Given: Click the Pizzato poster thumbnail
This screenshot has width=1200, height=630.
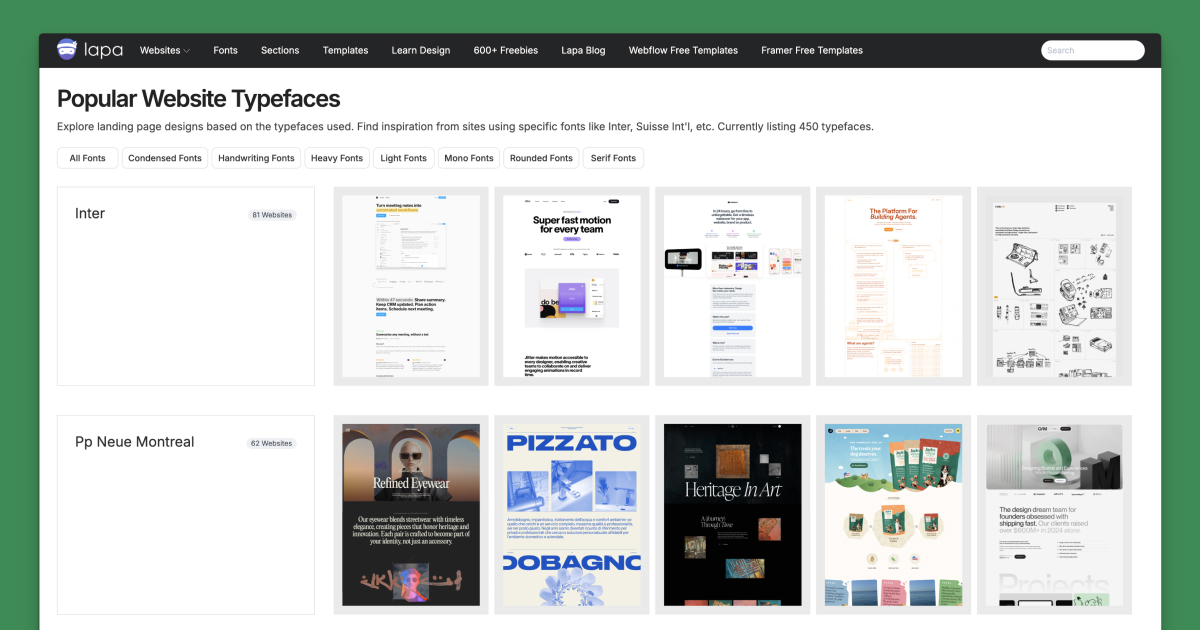Looking at the screenshot, I should point(571,514).
